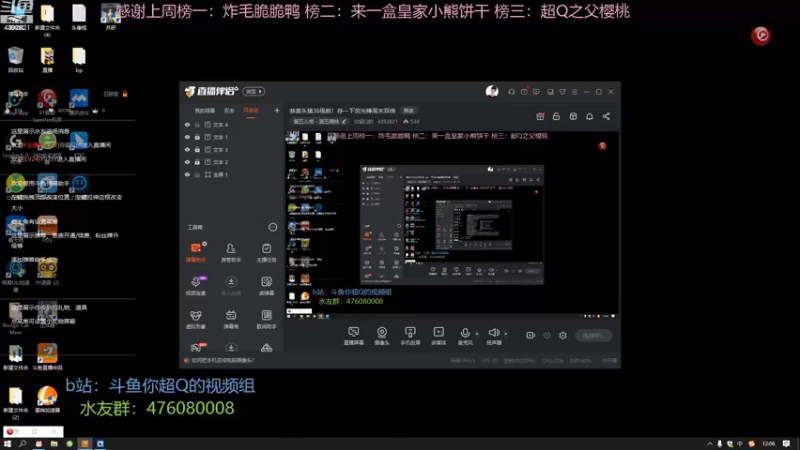Click the unlock padlock icon in room header
Image resolution: width=800 pixels, height=450 pixels.
556,116
